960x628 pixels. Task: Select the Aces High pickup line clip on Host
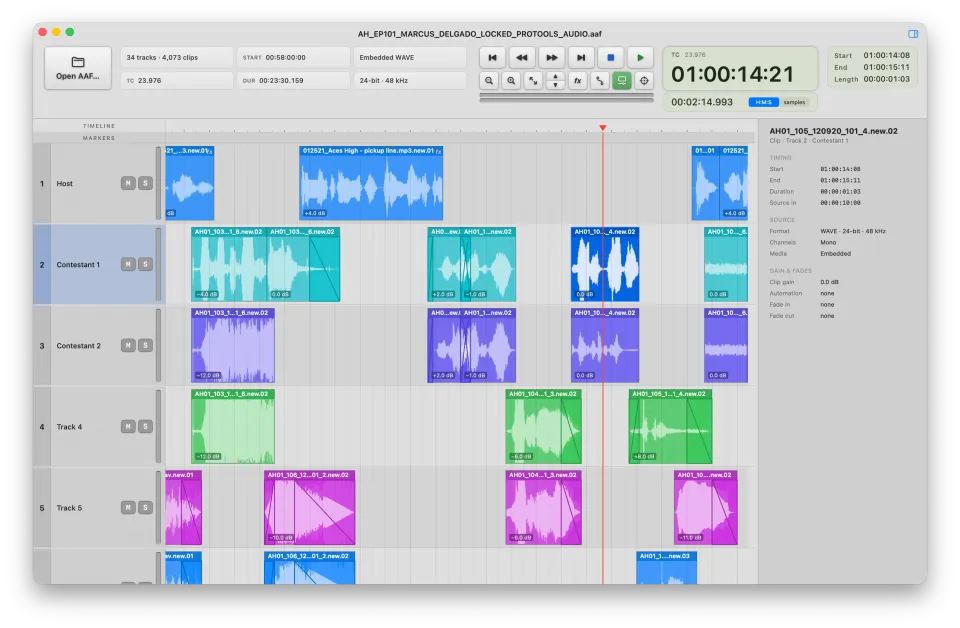(371, 183)
